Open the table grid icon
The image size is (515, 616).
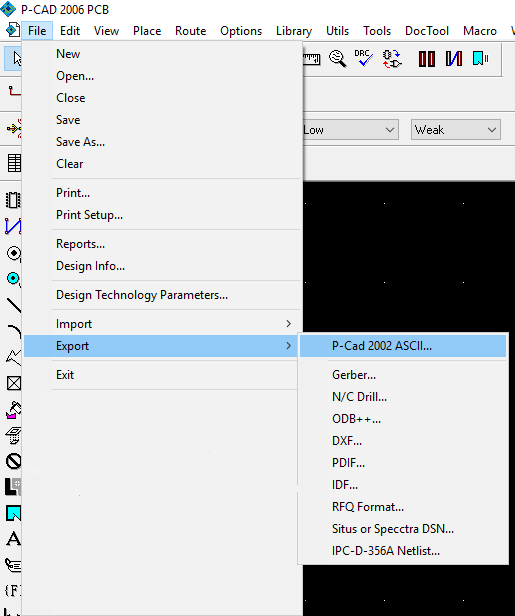point(14,163)
